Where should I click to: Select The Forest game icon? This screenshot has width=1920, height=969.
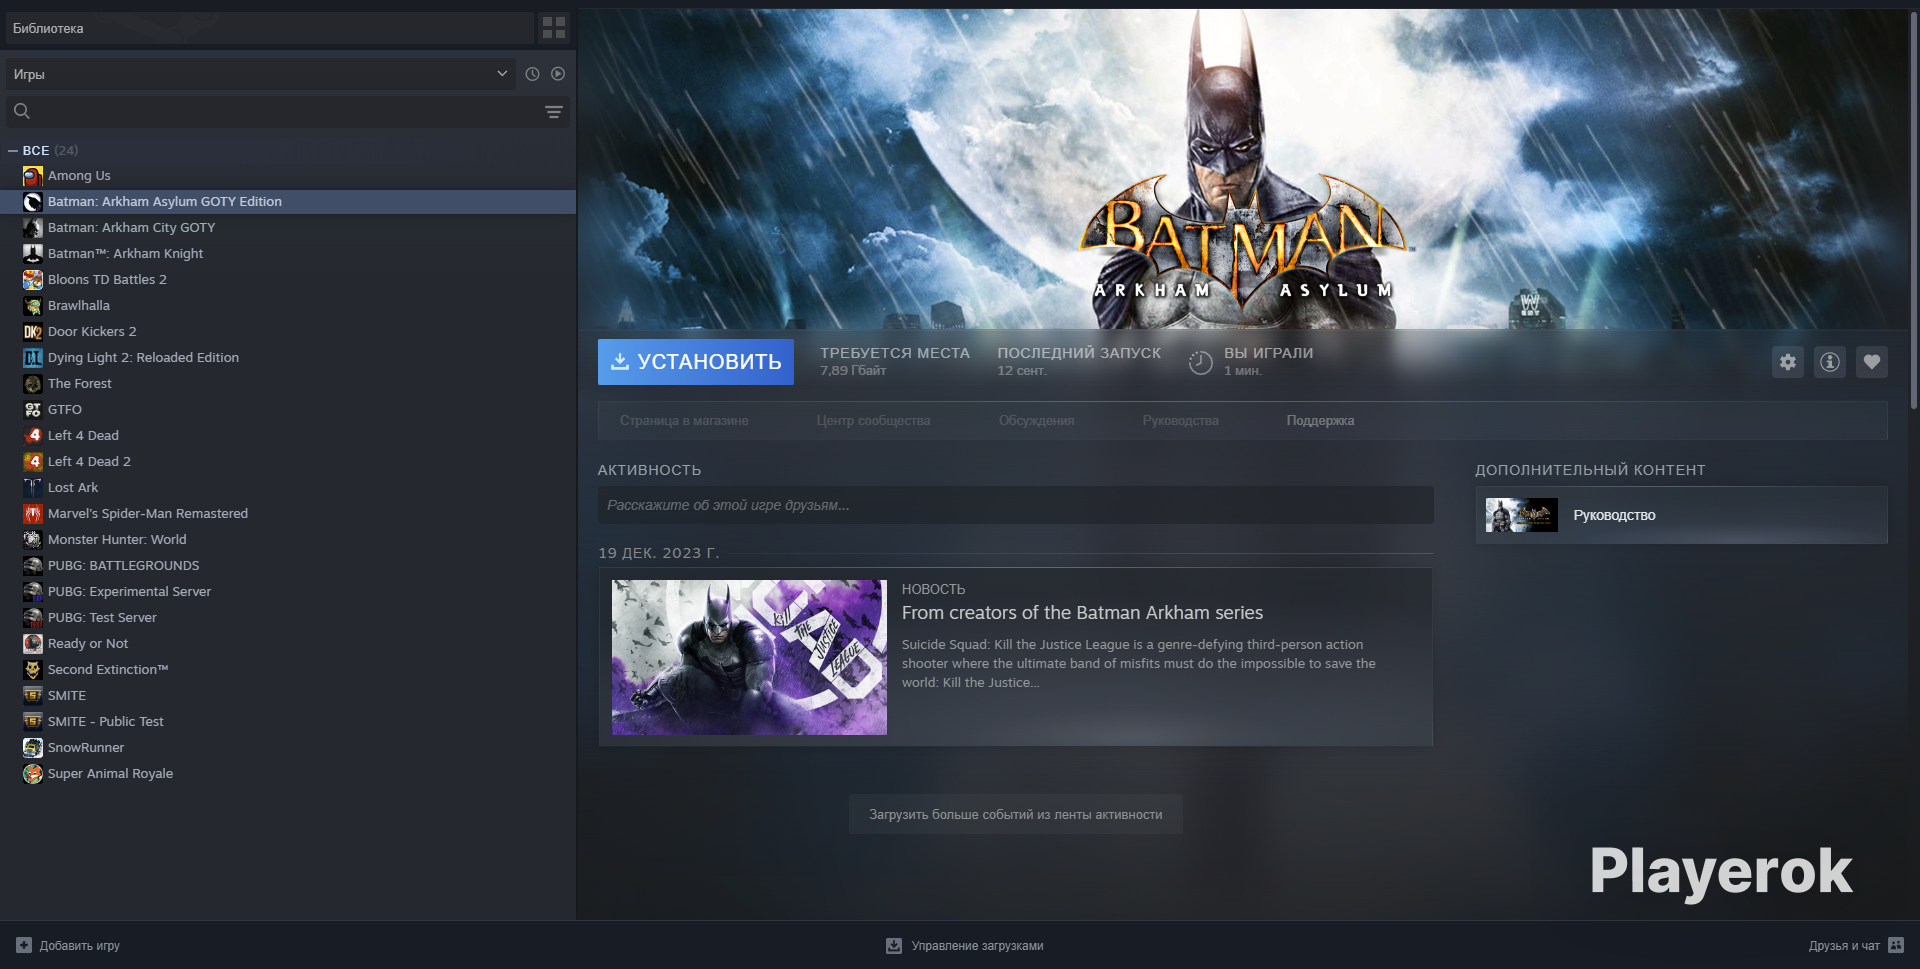(x=33, y=384)
